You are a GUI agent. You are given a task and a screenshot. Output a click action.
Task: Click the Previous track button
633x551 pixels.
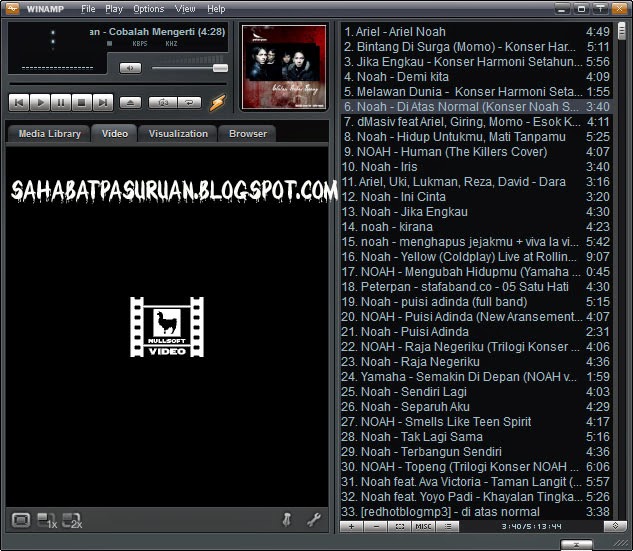pyautogui.click(x=19, y=103)
